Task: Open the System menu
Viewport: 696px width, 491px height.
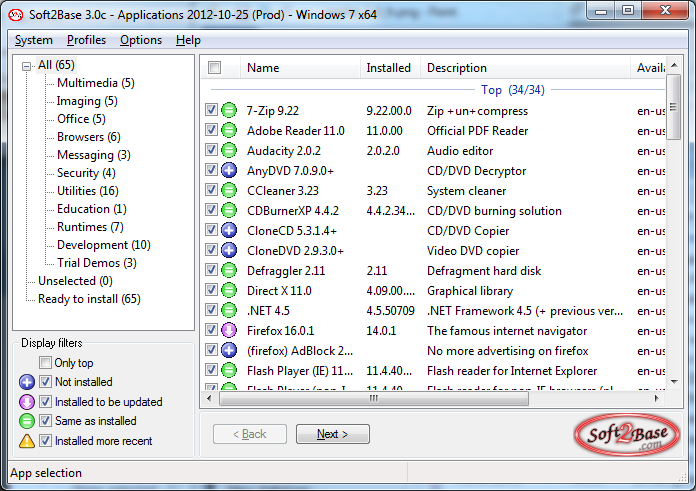Action: click(34, 40)
